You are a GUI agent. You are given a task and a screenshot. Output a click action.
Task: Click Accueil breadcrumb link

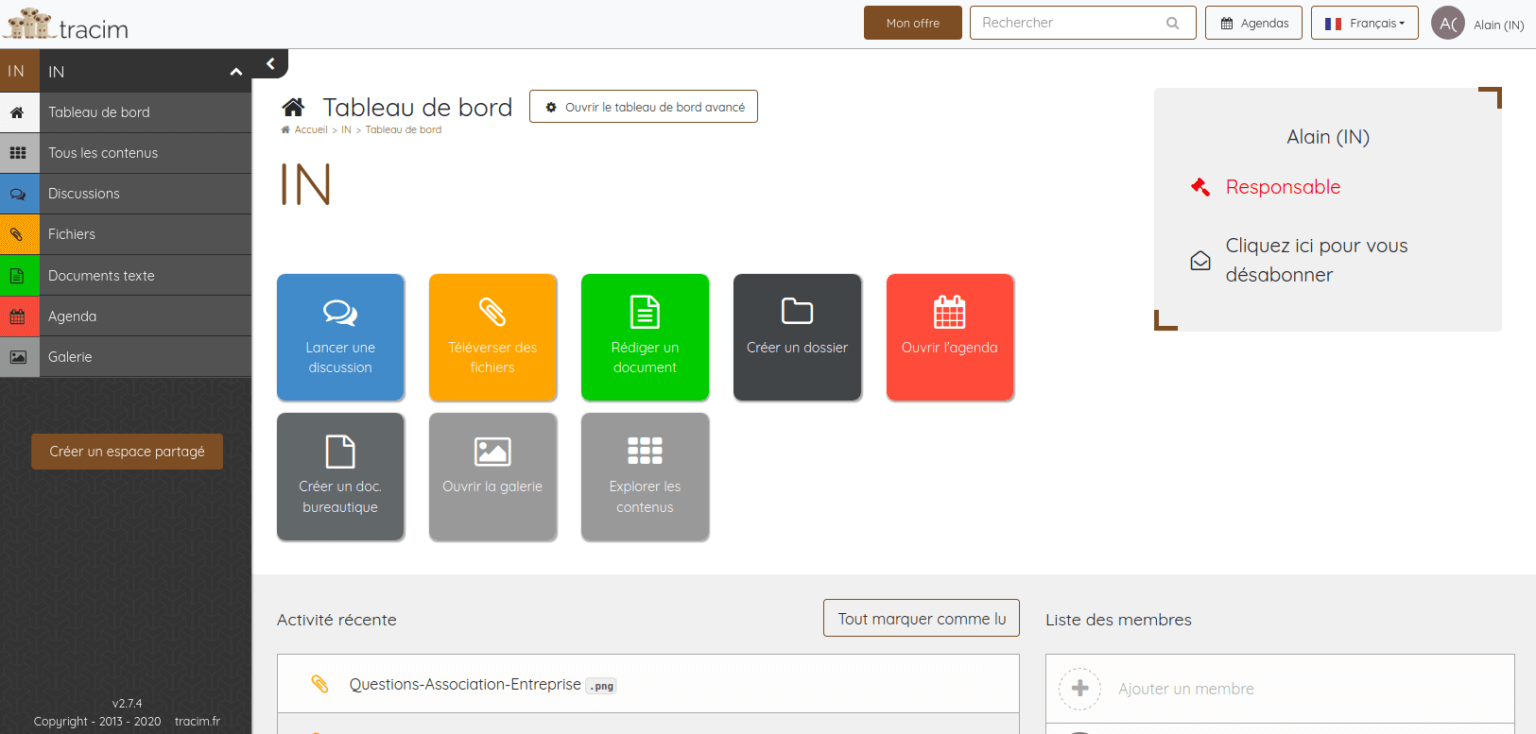[310, 130]
